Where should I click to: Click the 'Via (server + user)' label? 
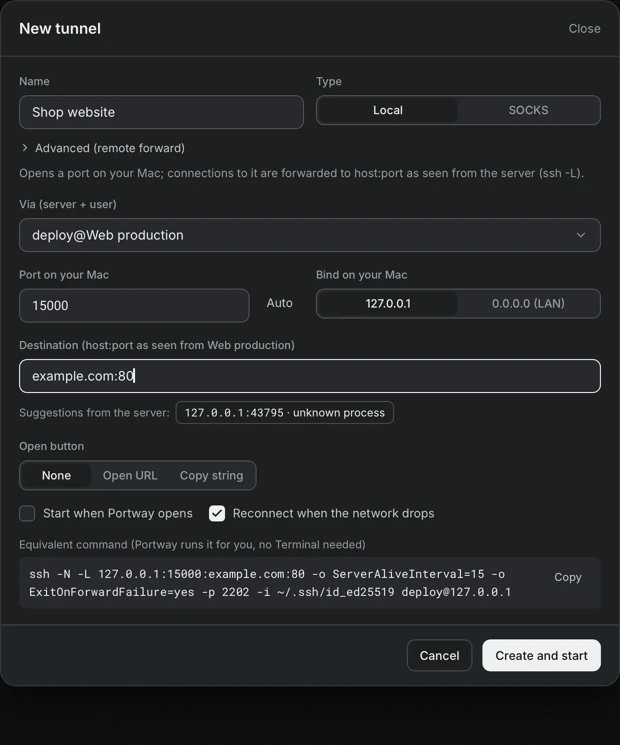[x=68, y=204]
